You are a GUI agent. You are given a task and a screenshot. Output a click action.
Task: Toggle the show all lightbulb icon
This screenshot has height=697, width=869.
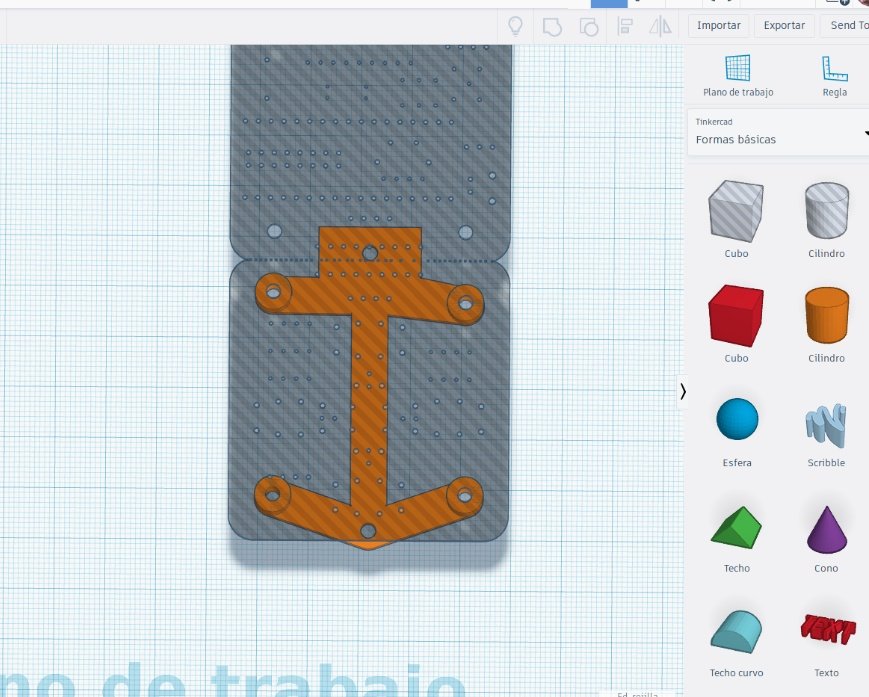(x=515, y=25)
